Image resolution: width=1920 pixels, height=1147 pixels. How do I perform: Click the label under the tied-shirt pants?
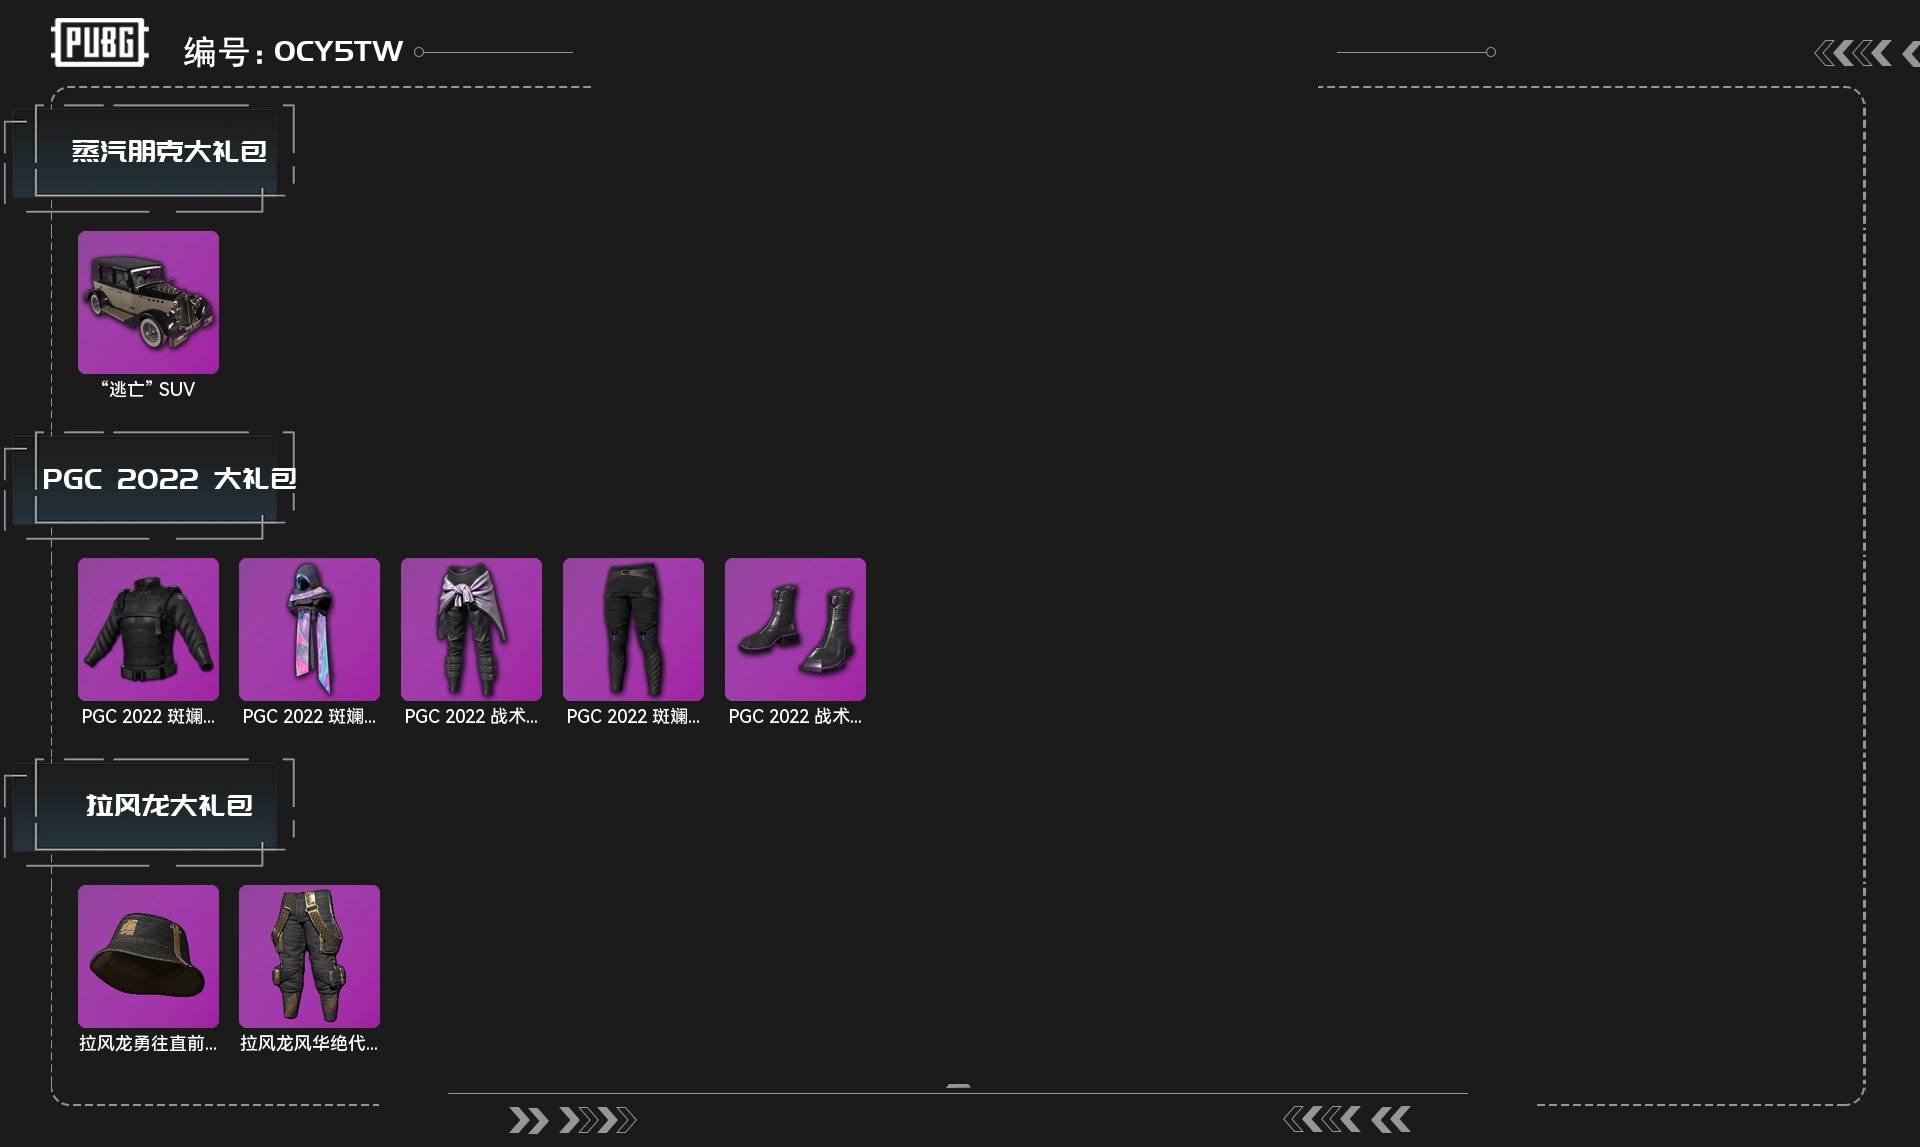pos(471,716)
